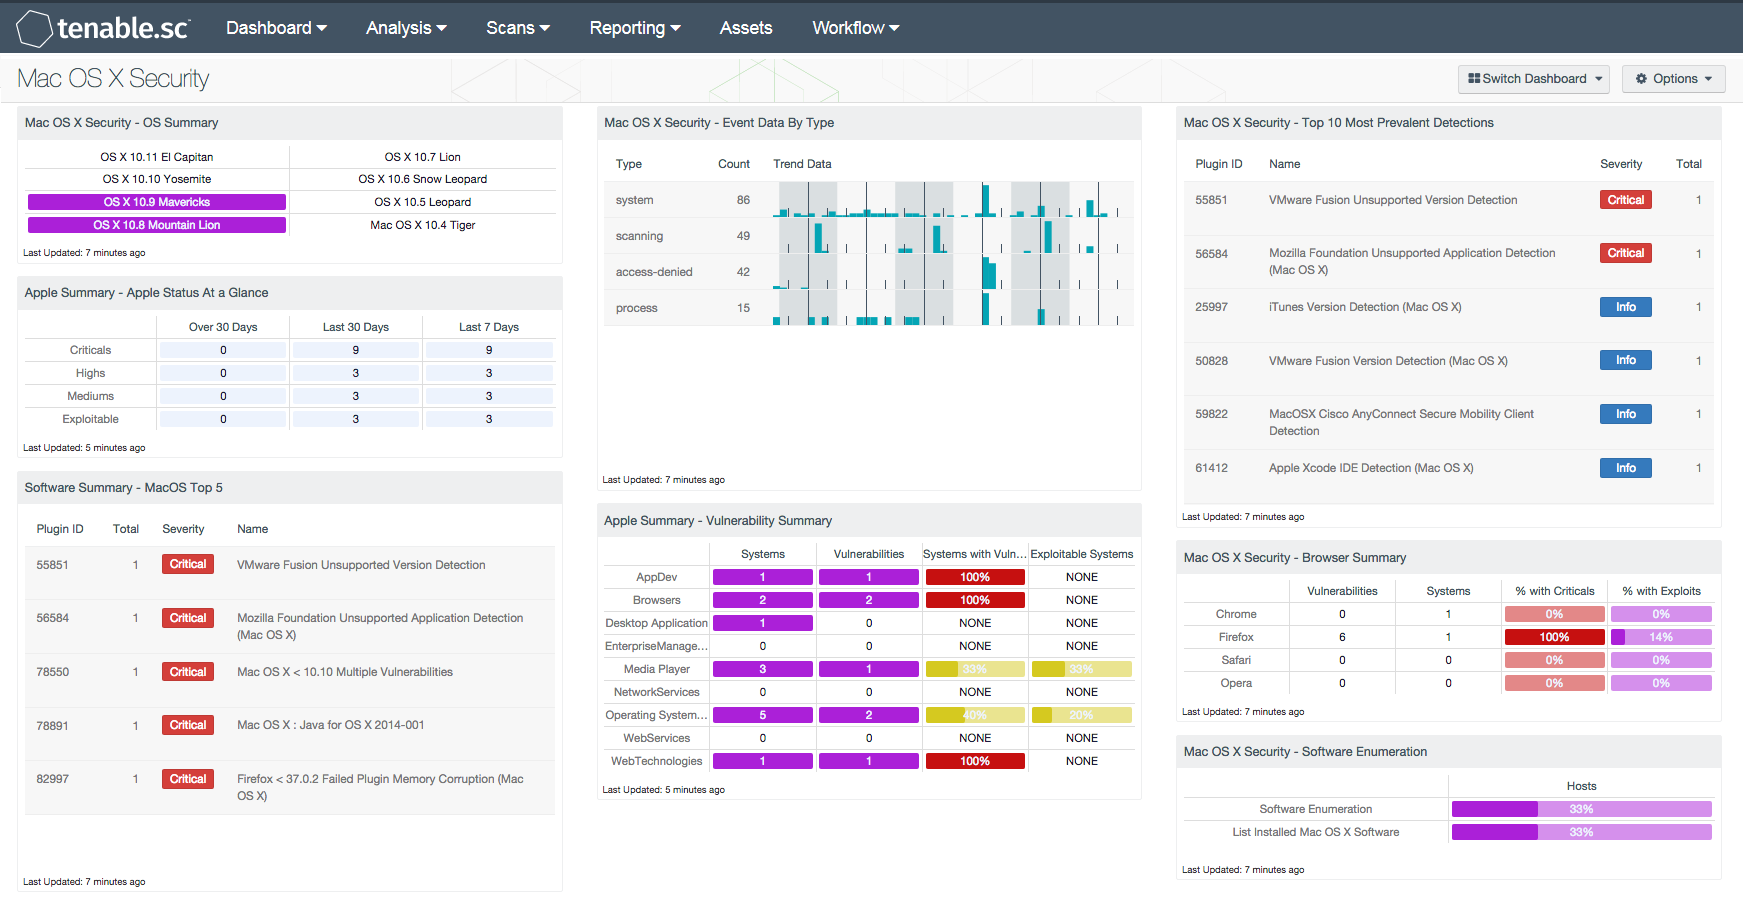Open the Dashboard menu
The height and width of the screenshot is (910, 1743).
click(x=276, y=28)
